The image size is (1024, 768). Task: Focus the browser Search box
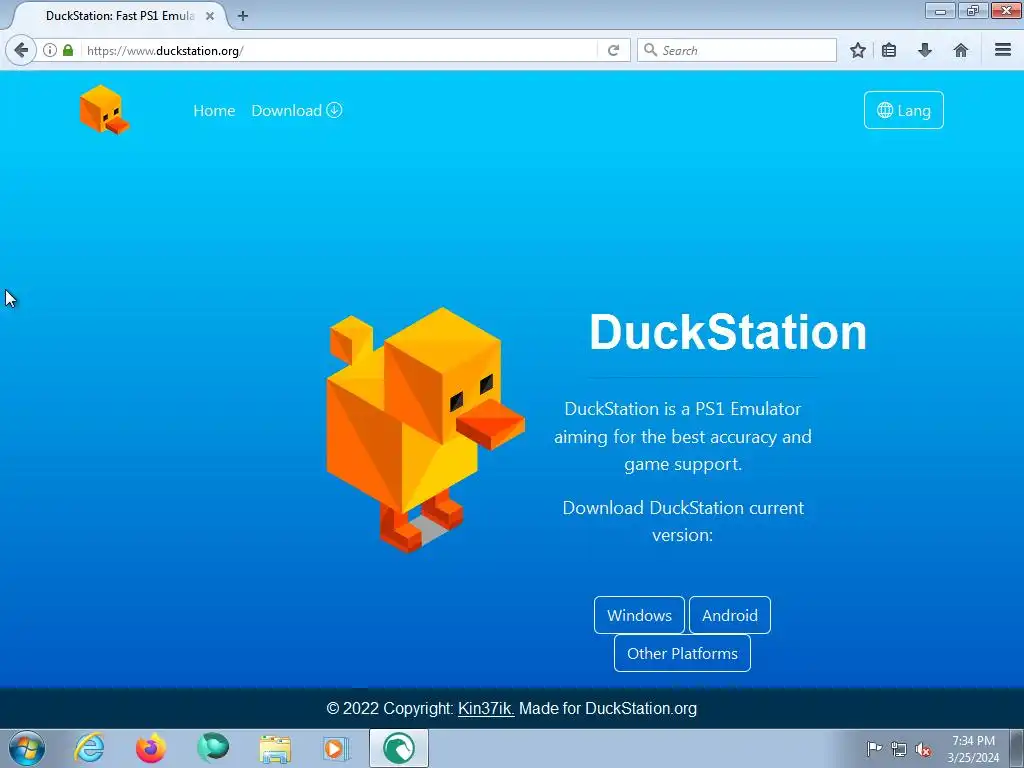point(737,50)
